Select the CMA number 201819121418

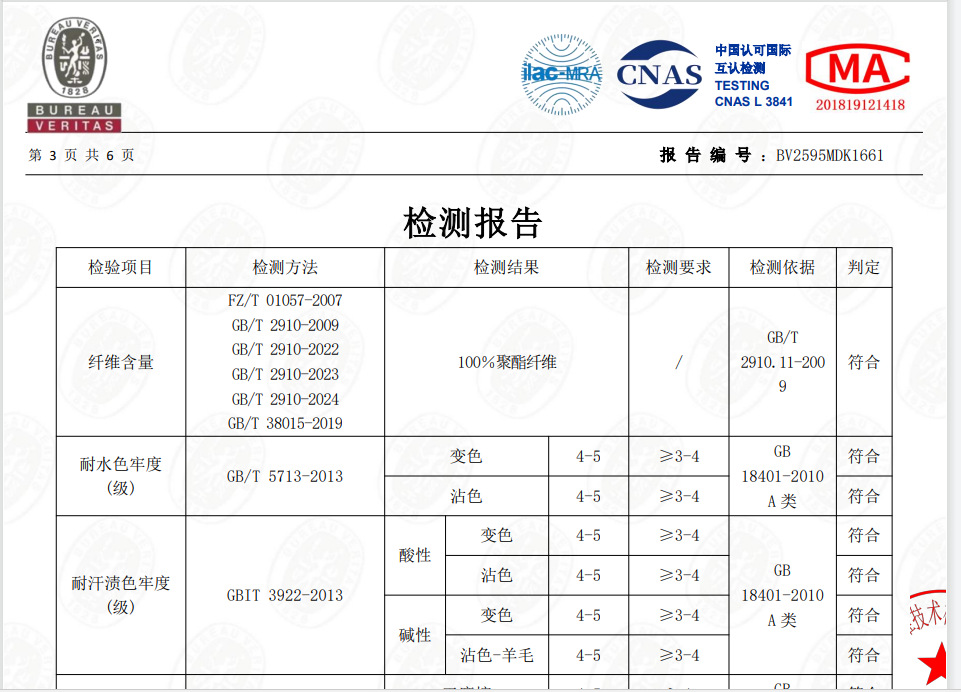coord(860,105)
